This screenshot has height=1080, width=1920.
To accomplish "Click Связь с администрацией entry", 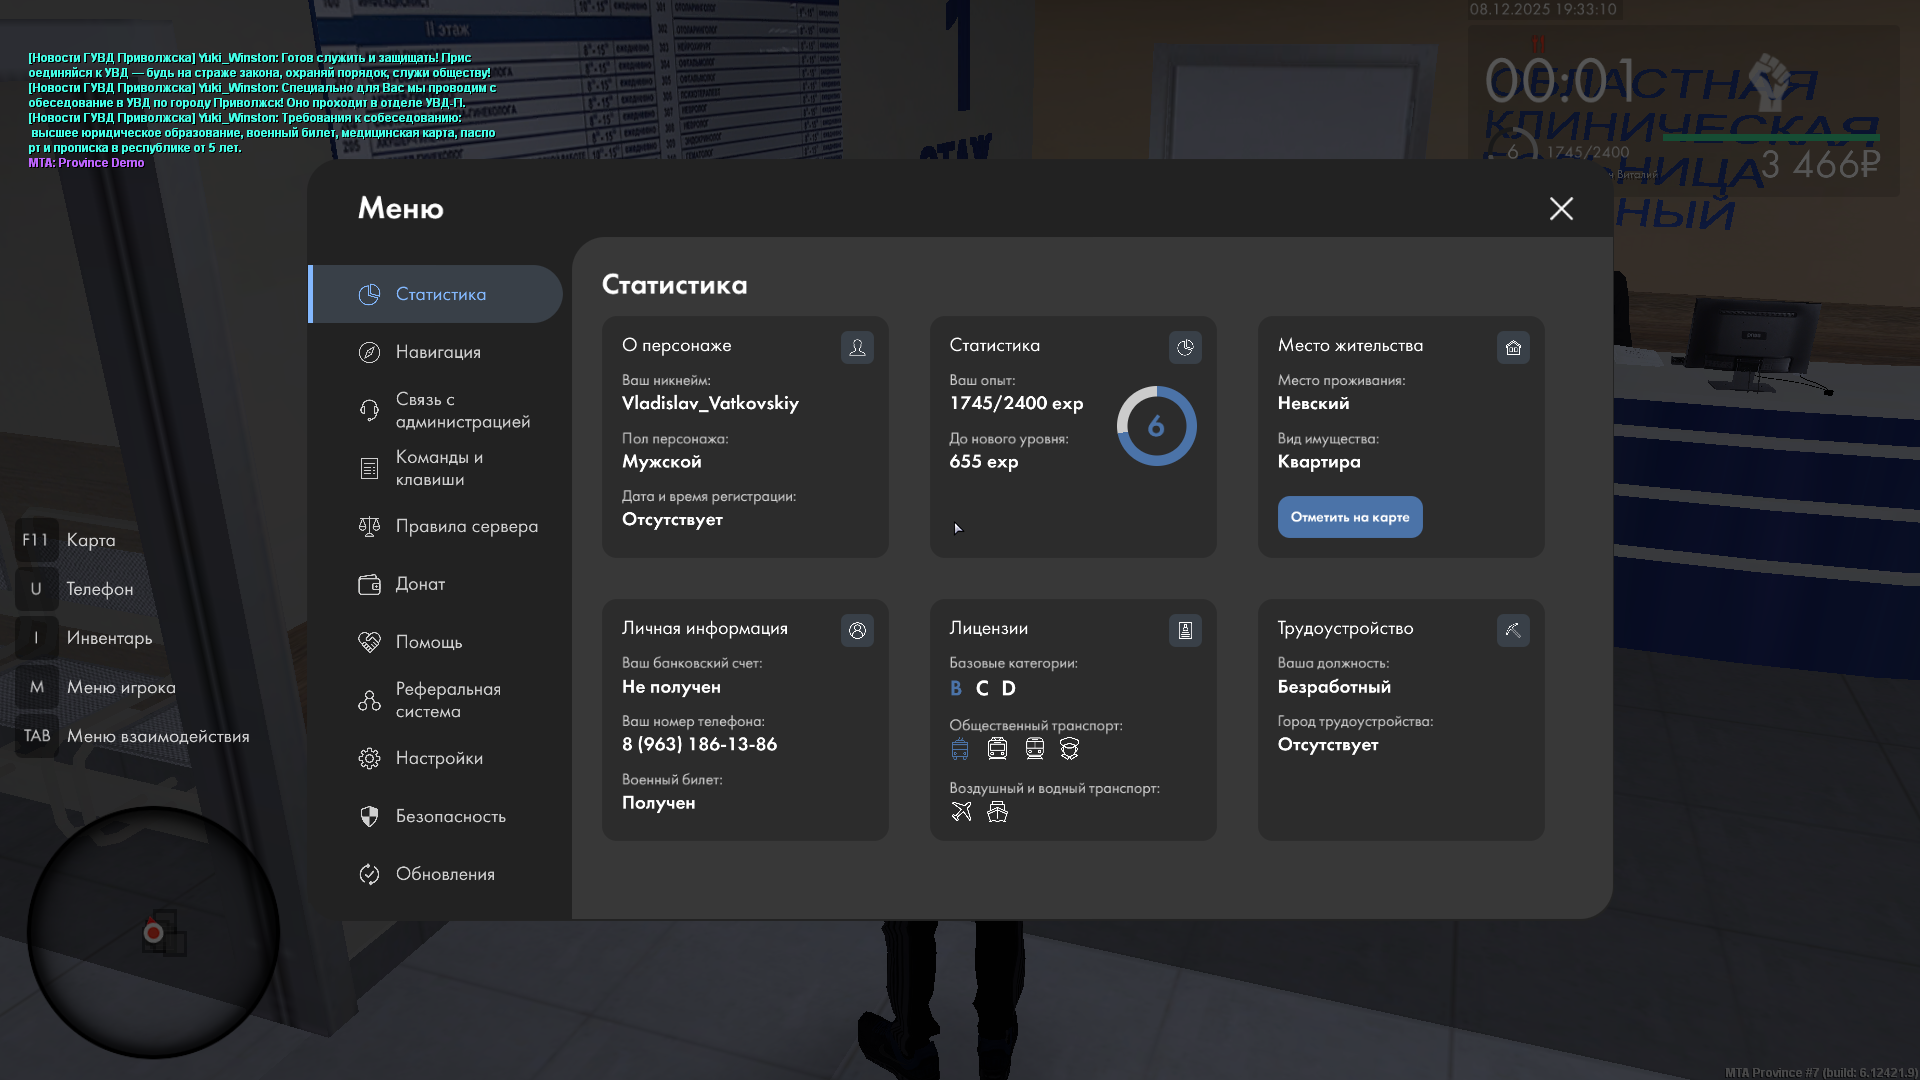I will pyautogui.click(x=462, y=410).
